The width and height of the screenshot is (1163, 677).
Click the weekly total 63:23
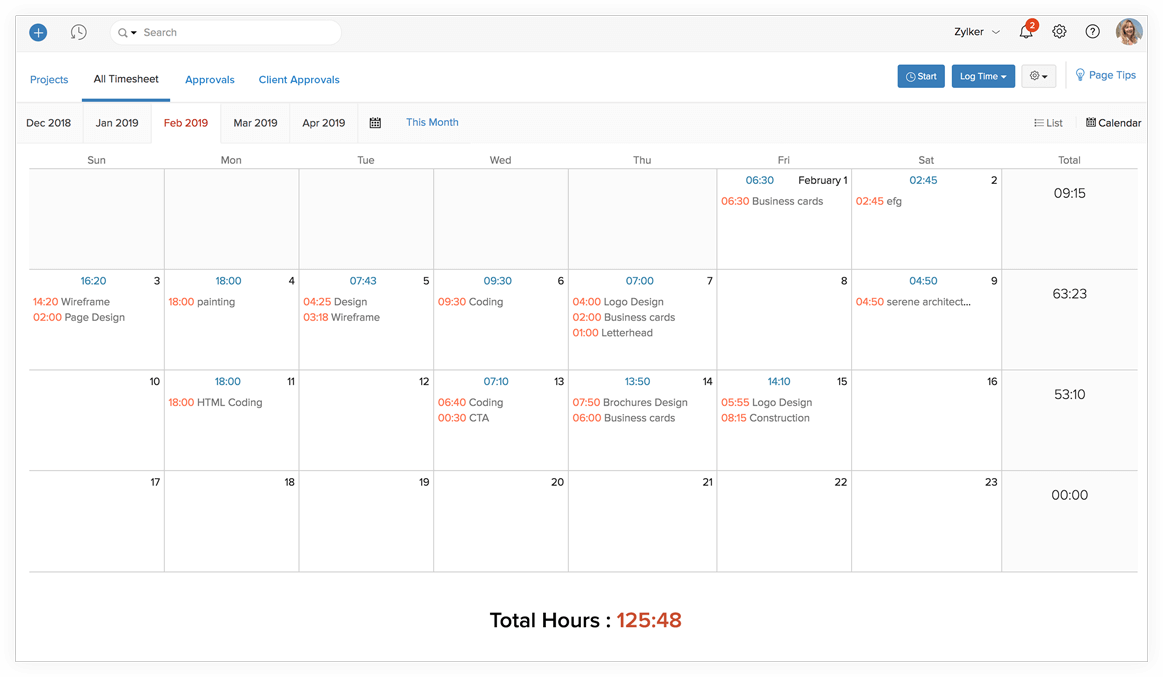tap(1070, 294)
